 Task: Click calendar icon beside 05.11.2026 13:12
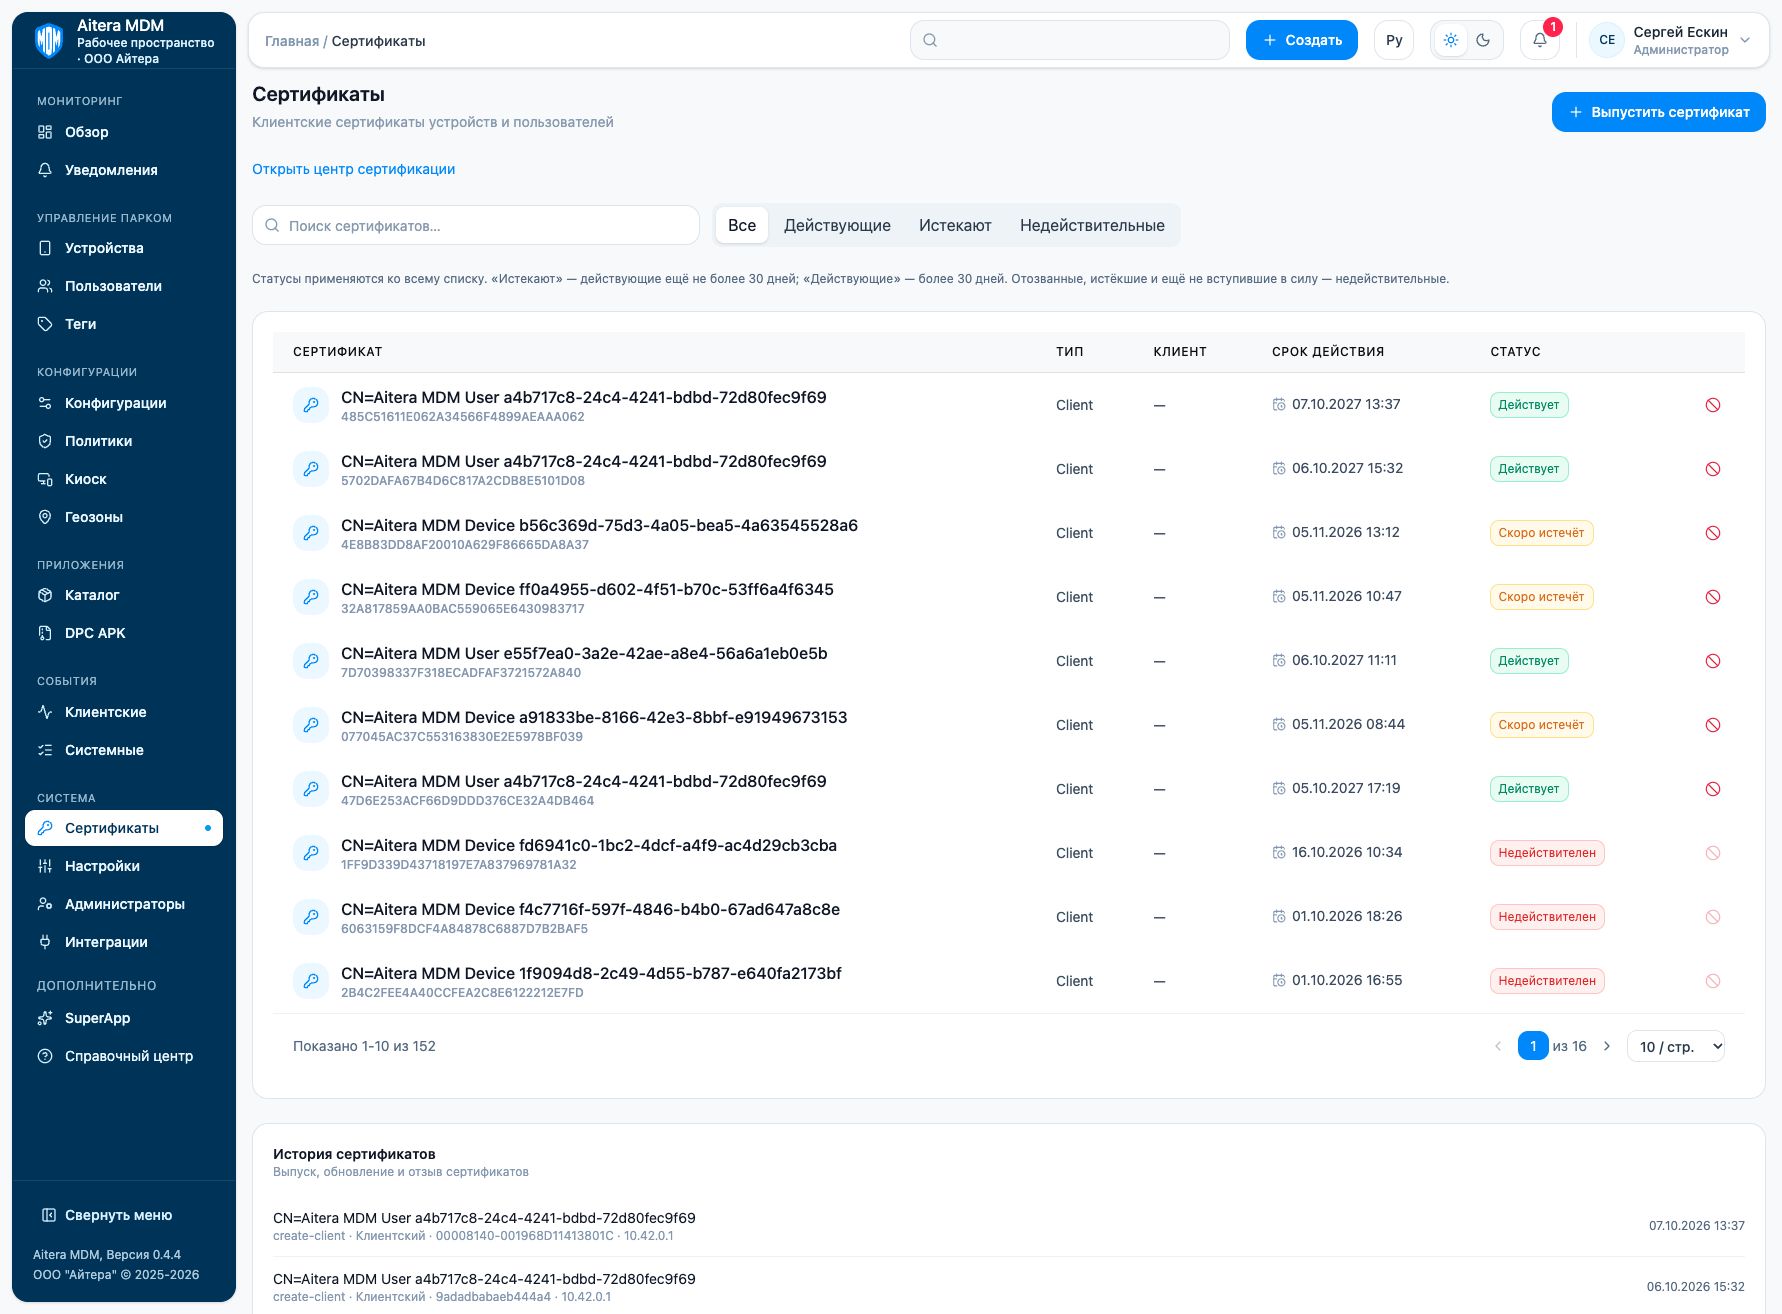point(1279,533)
